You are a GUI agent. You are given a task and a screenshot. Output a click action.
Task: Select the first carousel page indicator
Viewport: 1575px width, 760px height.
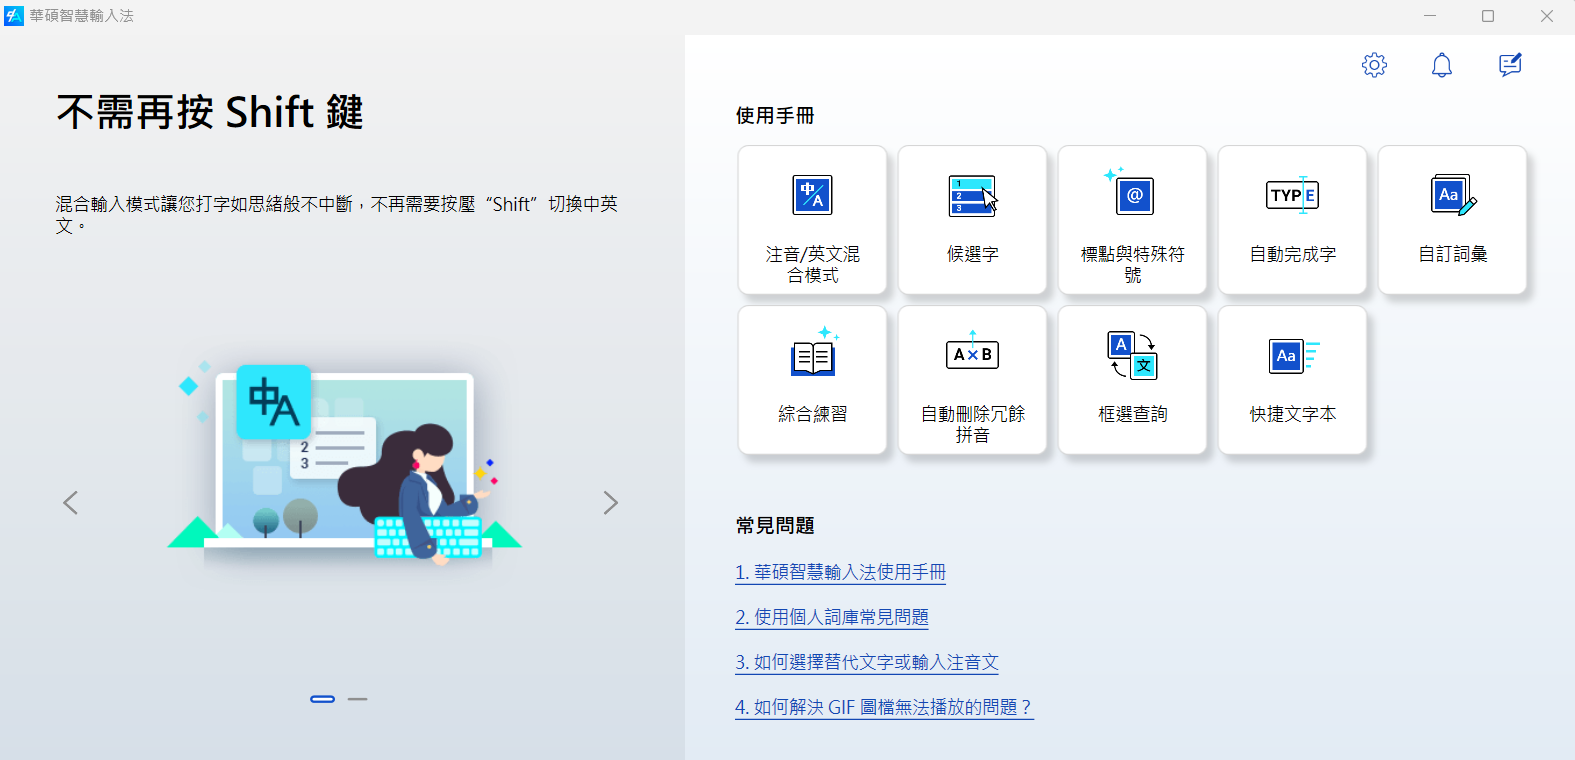pos(322,699)
